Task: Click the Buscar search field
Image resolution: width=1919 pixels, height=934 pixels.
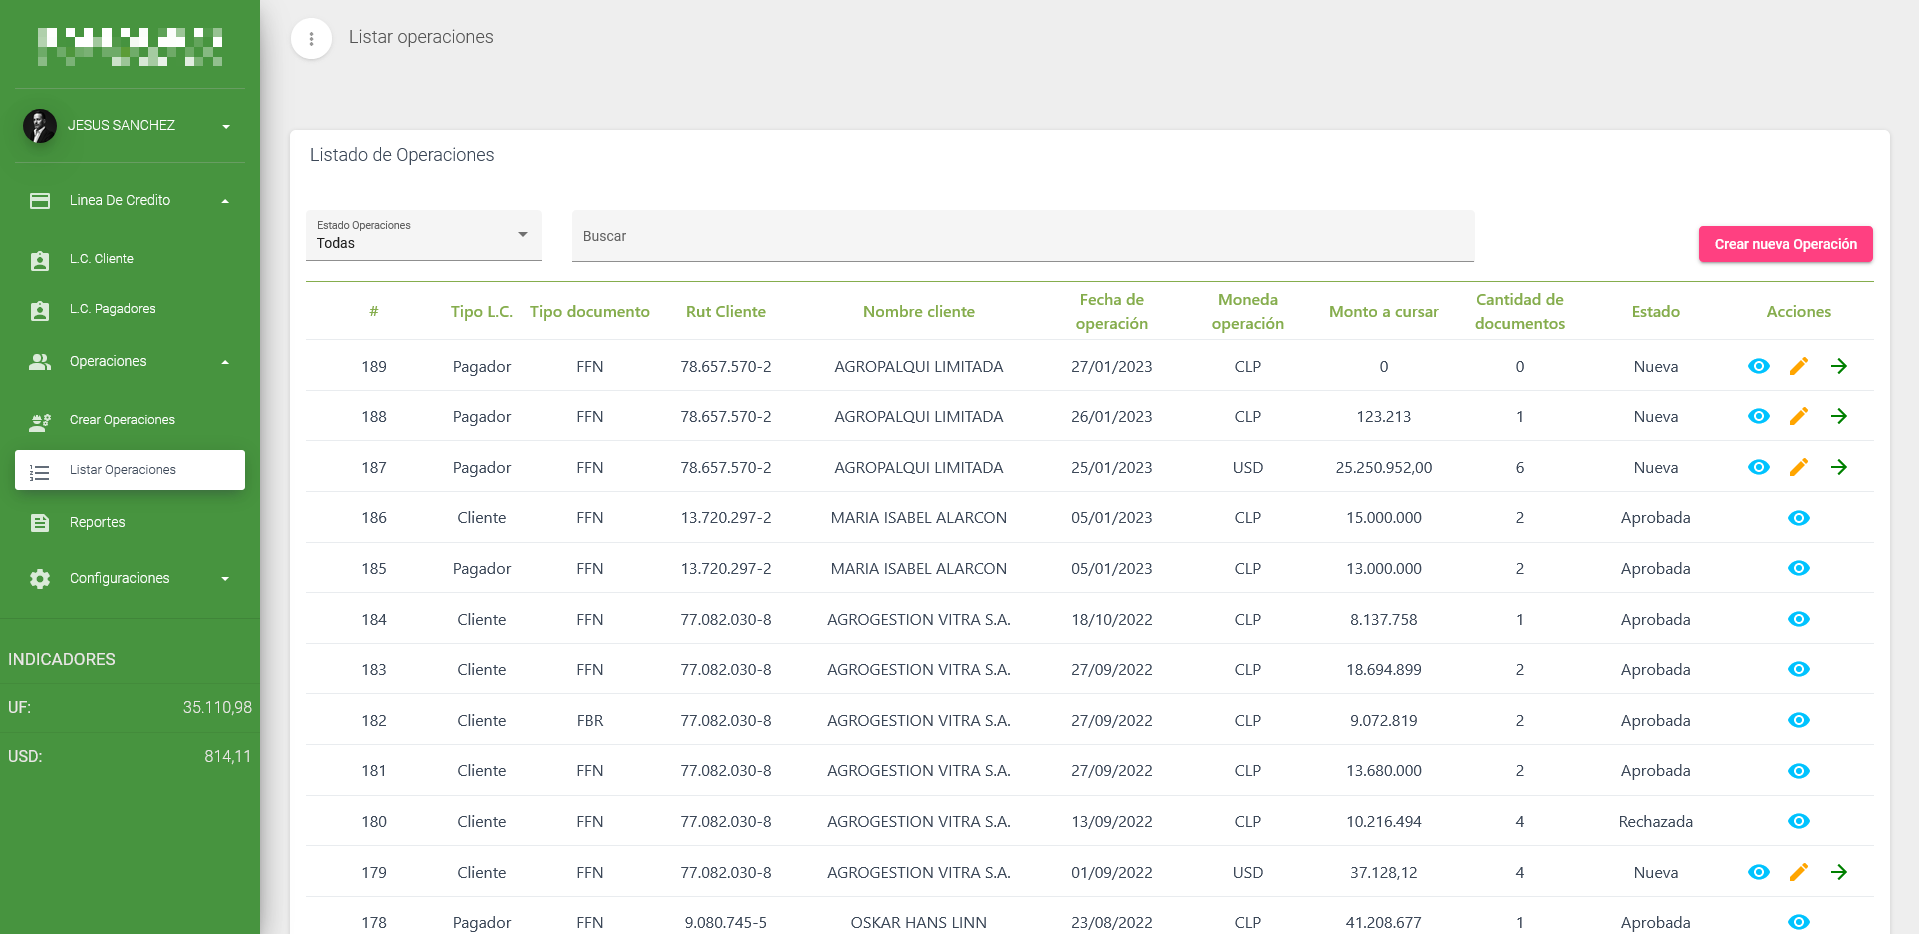Action: [1022, 236]
